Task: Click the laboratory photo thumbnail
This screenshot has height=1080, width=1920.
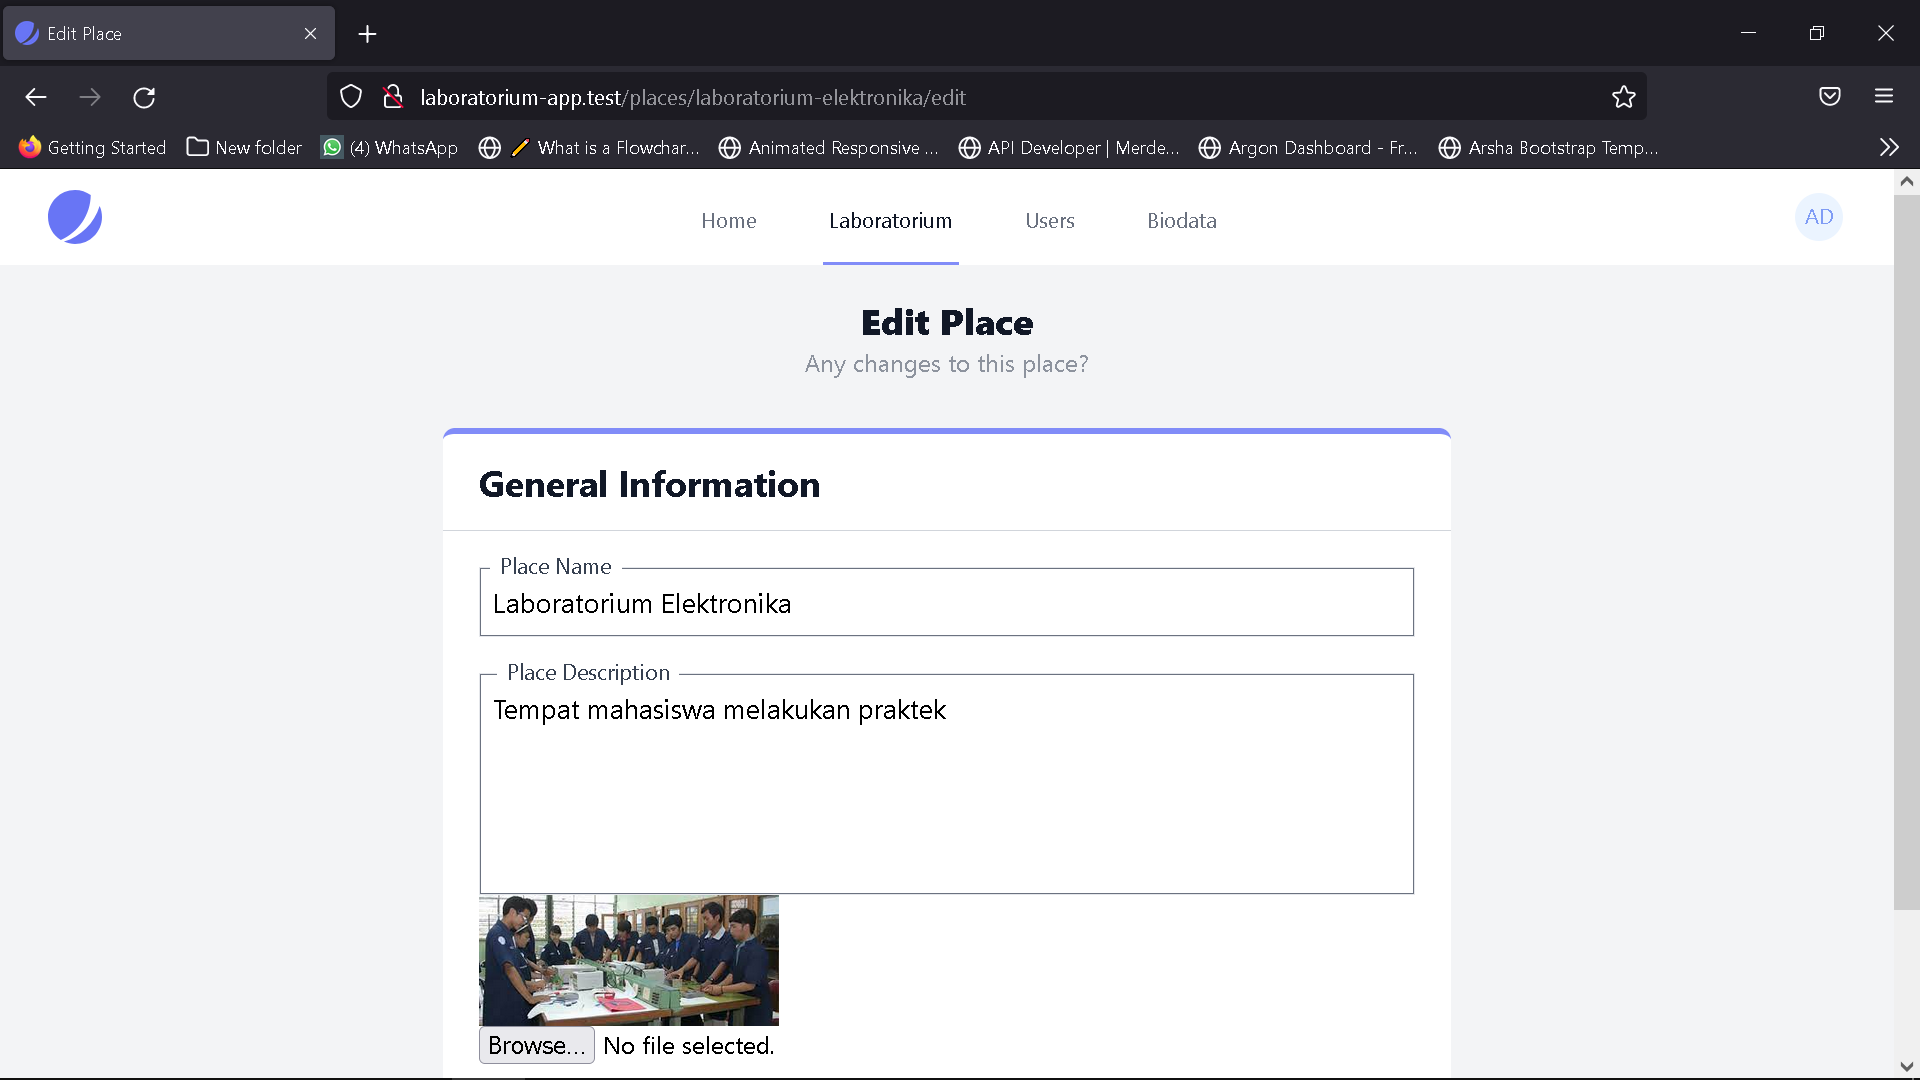Action: (628, 960)
